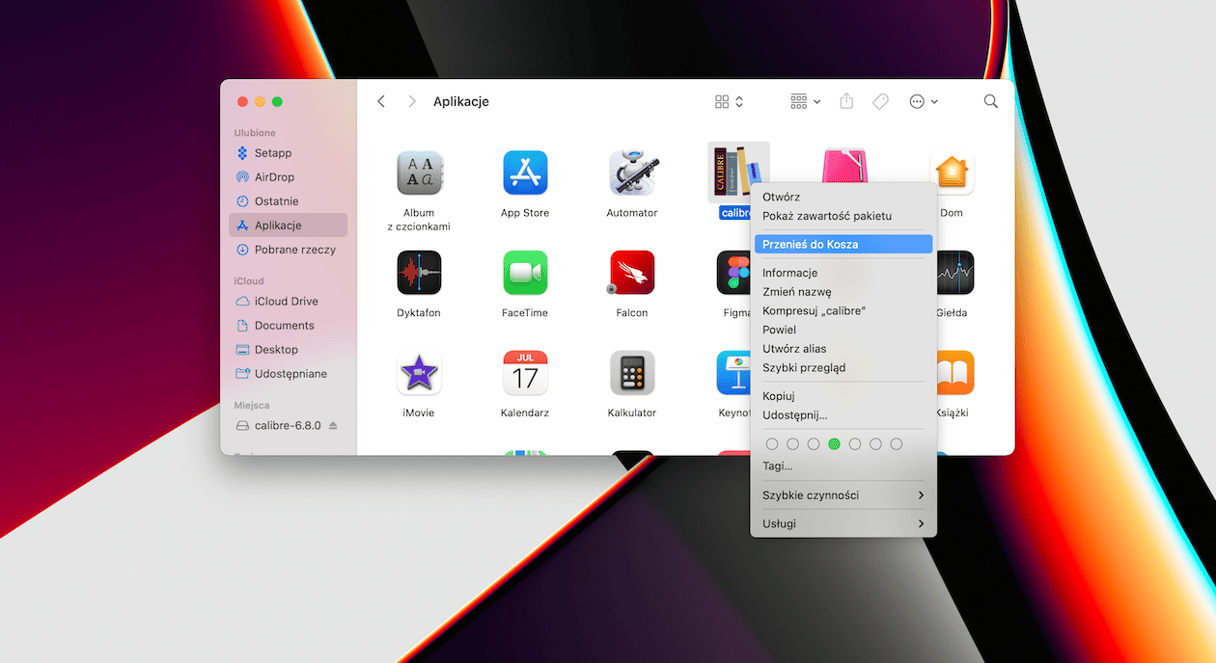Choose Kopiuj from the context menu

844,396
